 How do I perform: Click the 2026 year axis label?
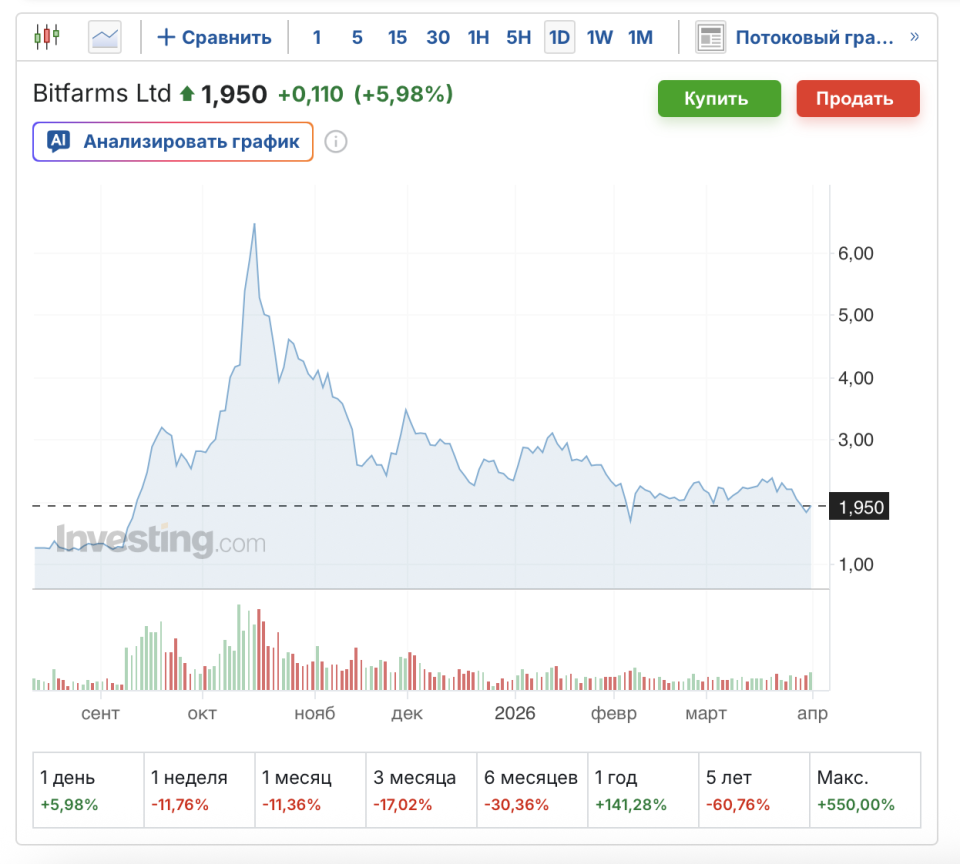pos(515,713)
